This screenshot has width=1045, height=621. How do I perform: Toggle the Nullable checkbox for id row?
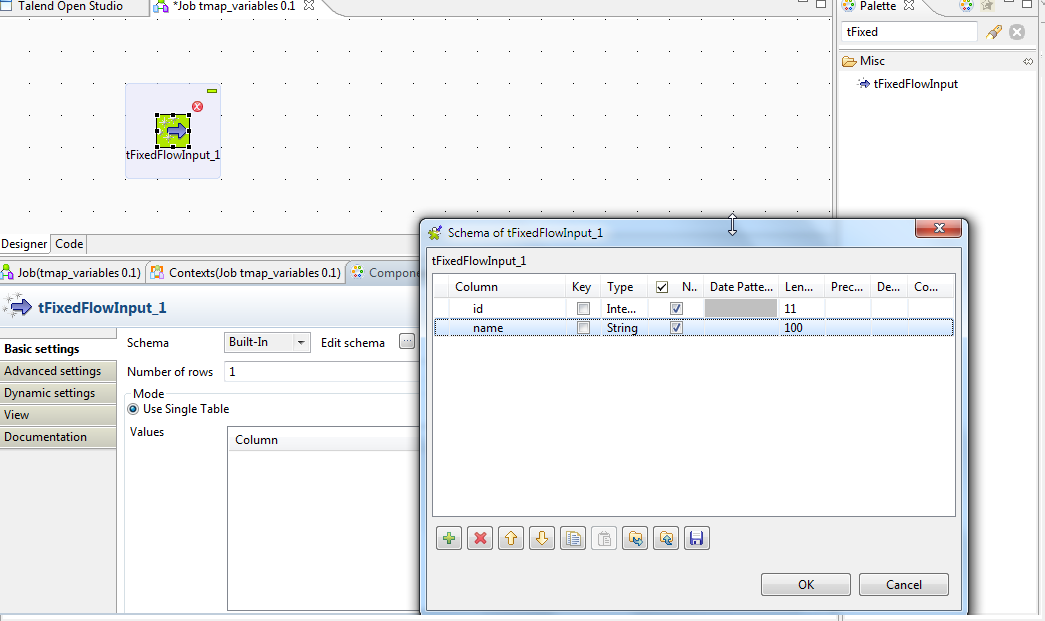pos(676,309)
